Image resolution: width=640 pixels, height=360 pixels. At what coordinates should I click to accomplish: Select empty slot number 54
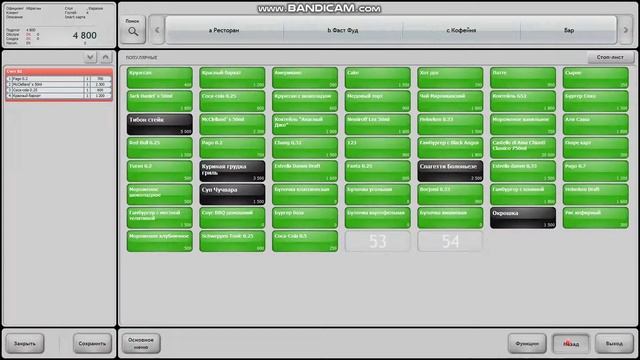coord(450,241)
